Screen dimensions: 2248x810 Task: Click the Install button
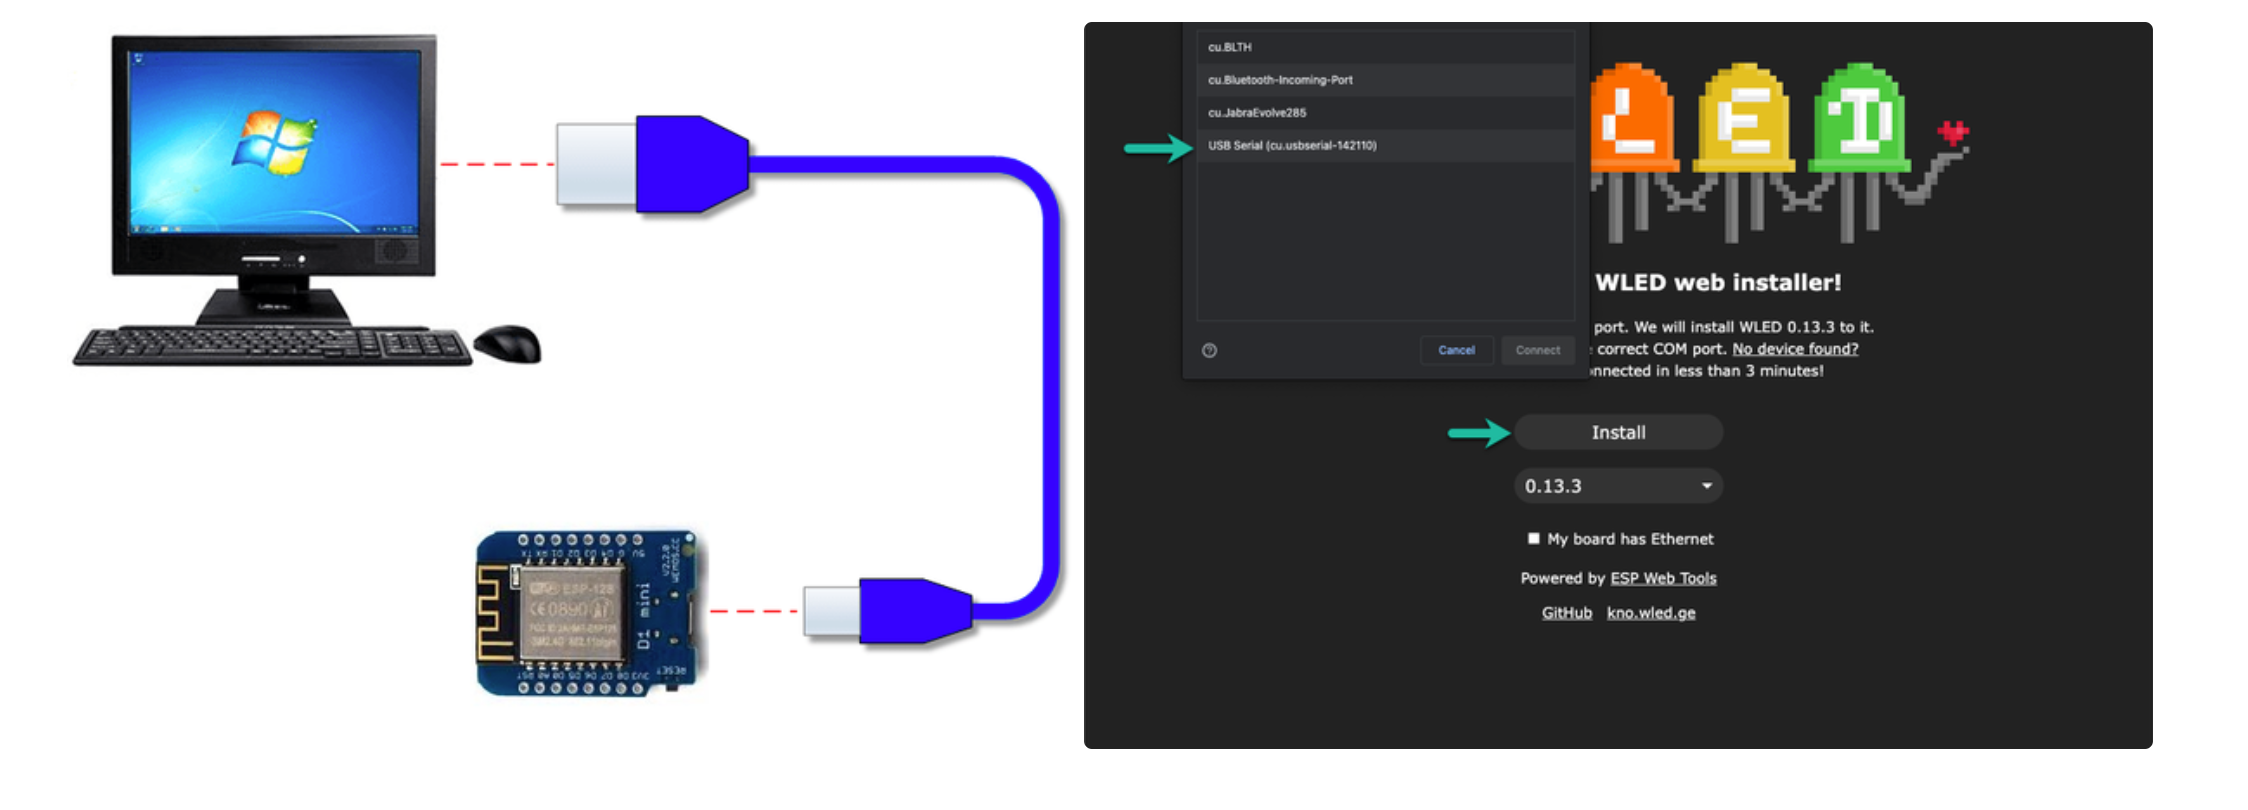pos(1618,432)
